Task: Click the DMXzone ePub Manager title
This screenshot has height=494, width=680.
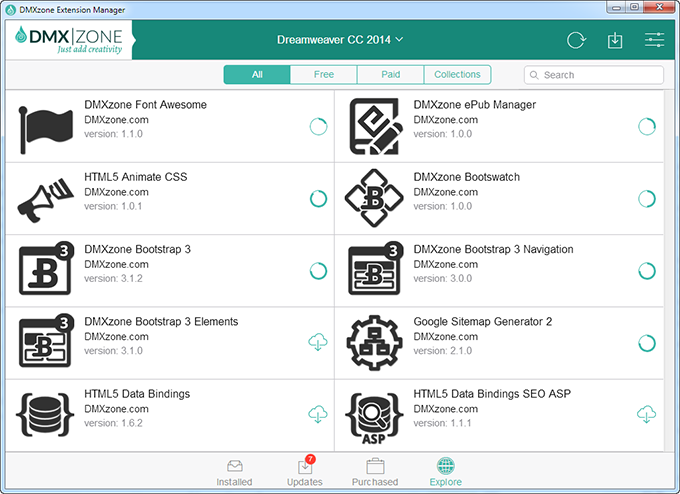Action: coord(474,105)
